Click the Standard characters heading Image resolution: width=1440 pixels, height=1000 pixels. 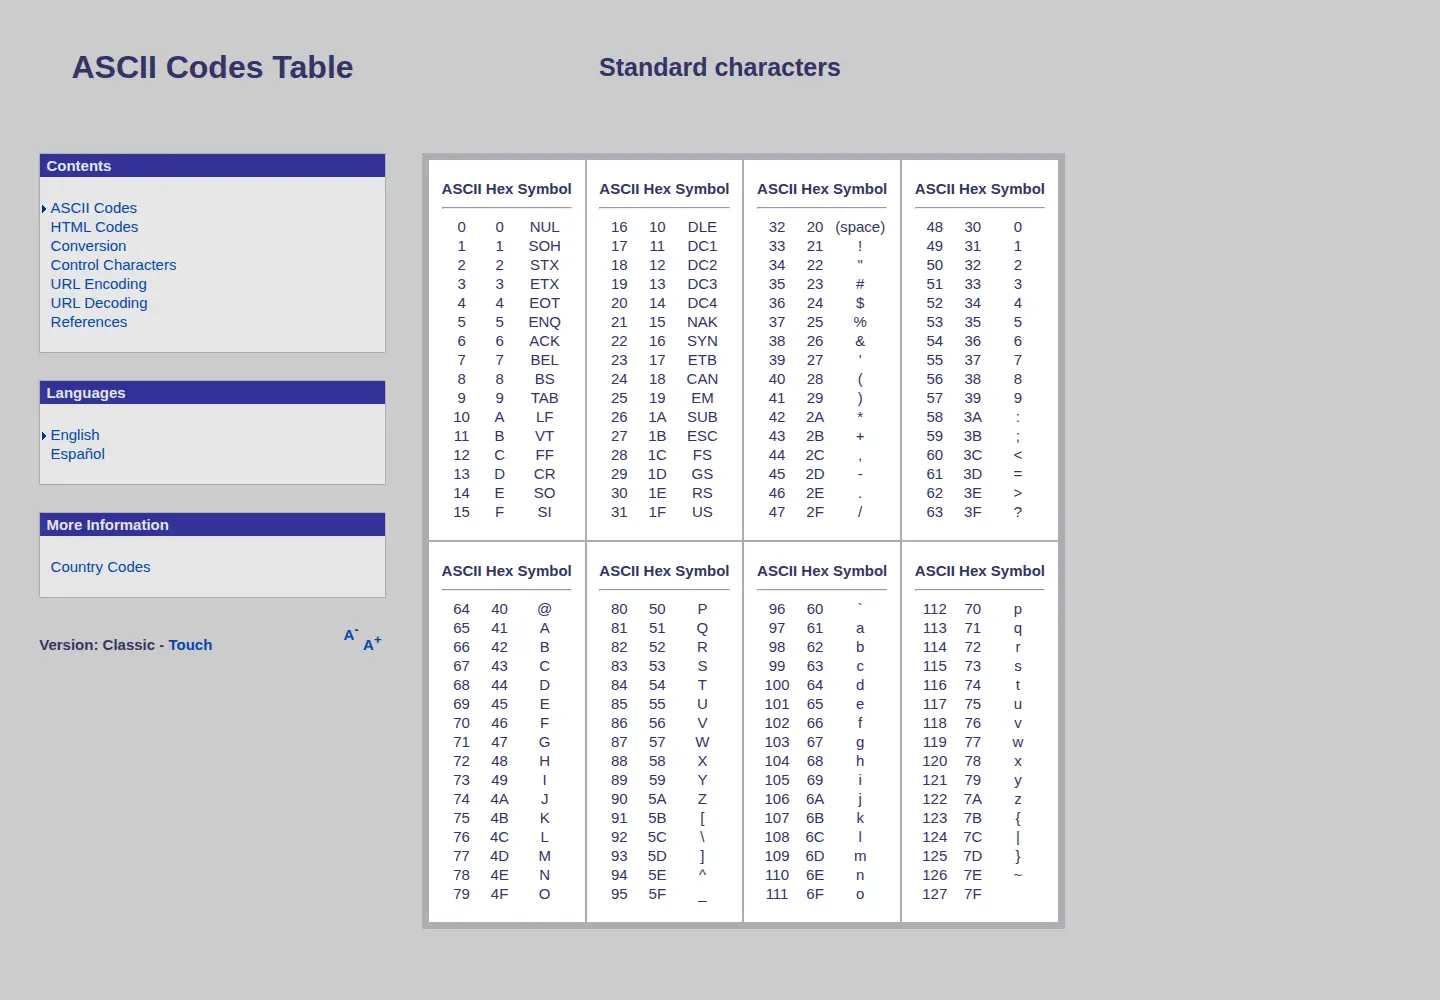click(720, 67)
